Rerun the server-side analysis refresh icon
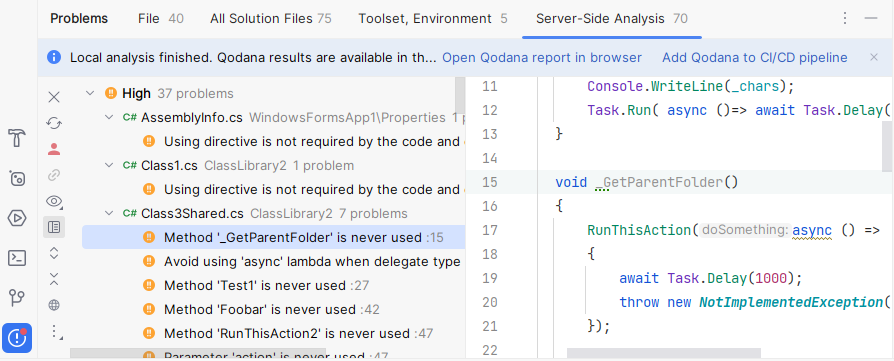The height and width of the screenshot is (361, 894). click(54, 123)
